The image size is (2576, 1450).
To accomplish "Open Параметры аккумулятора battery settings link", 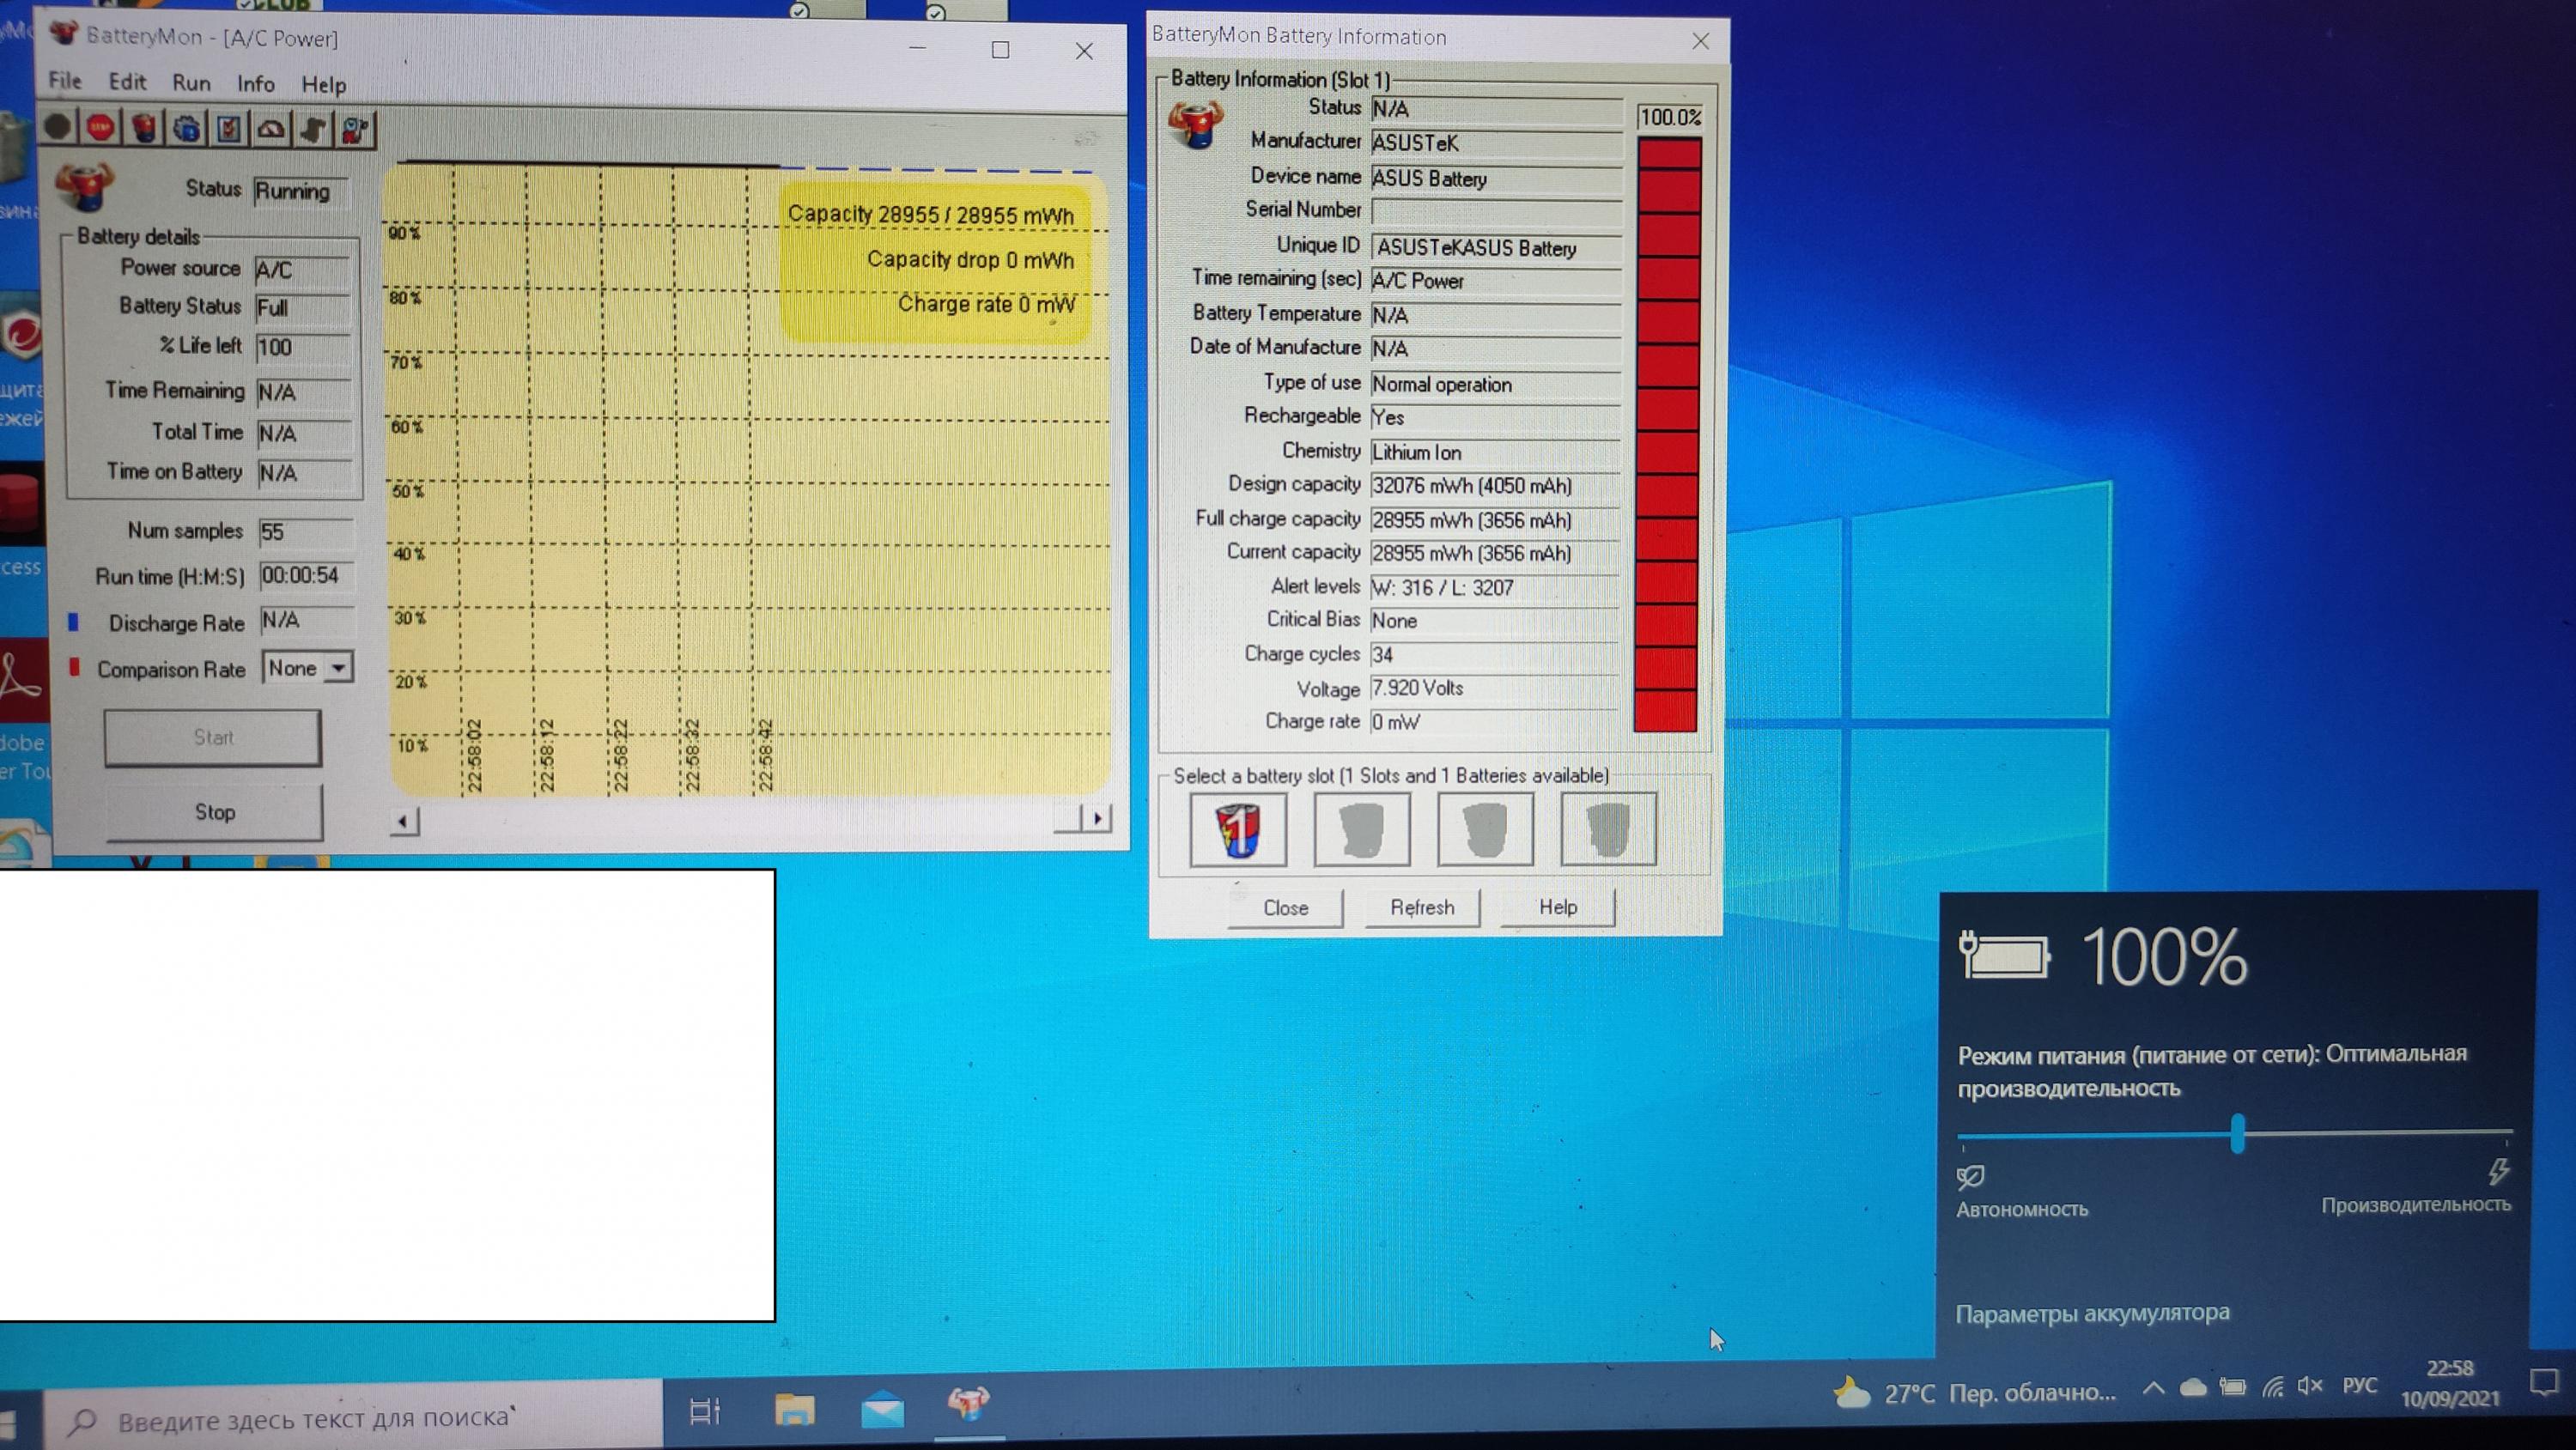I will pyautogui.click(x=2092, y=1313).
